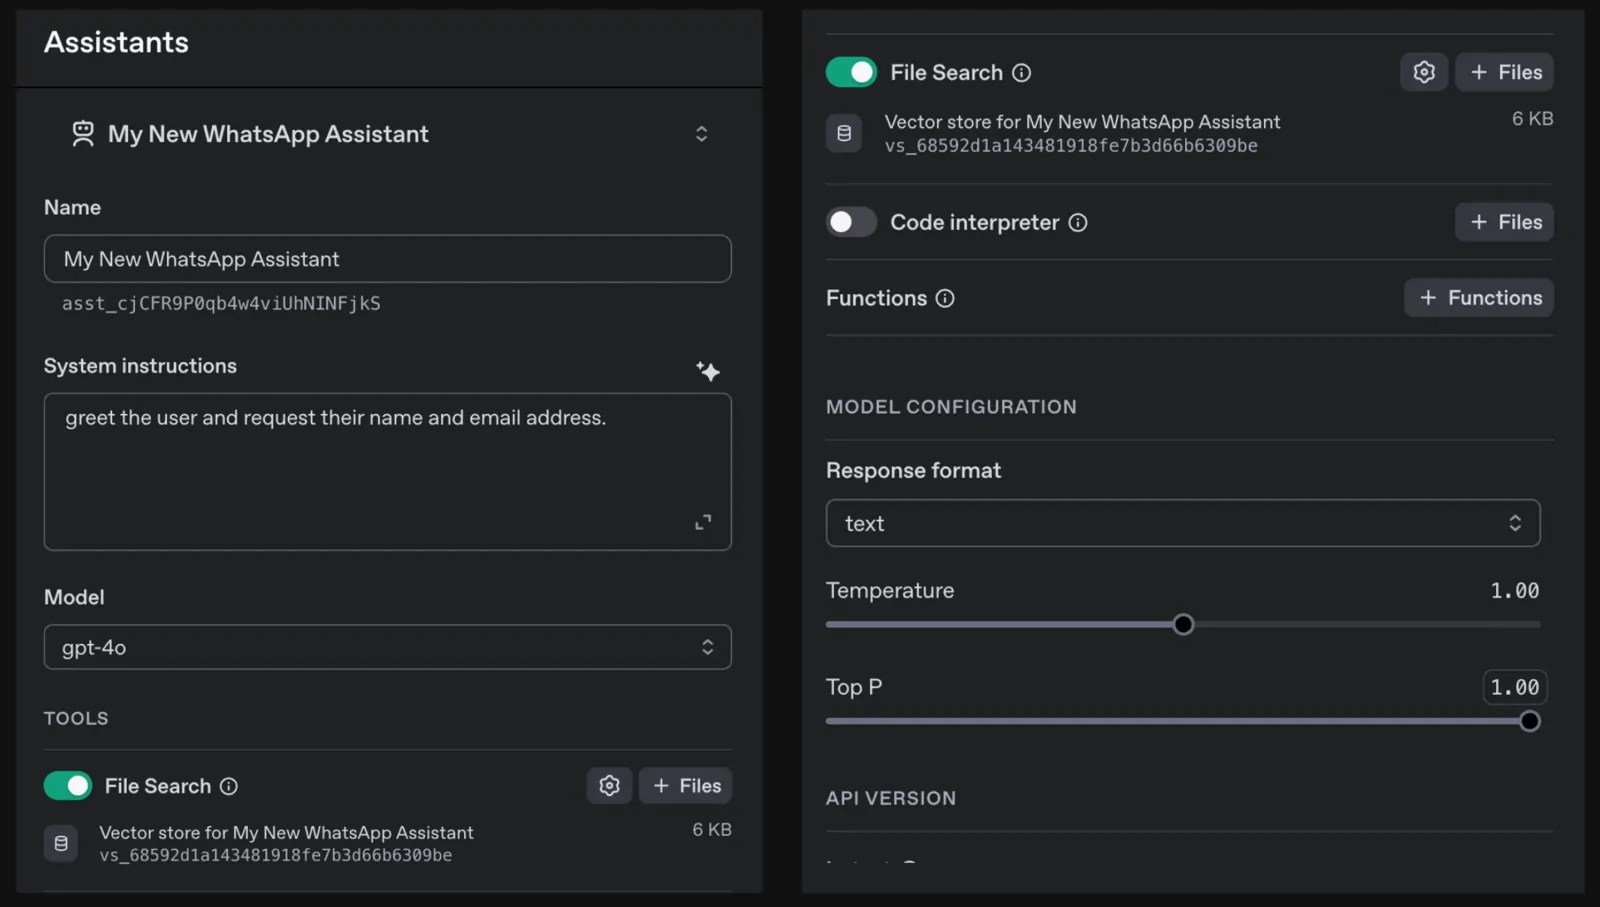Open the Model dropdown showing gpt-4o

click(388, 647)
